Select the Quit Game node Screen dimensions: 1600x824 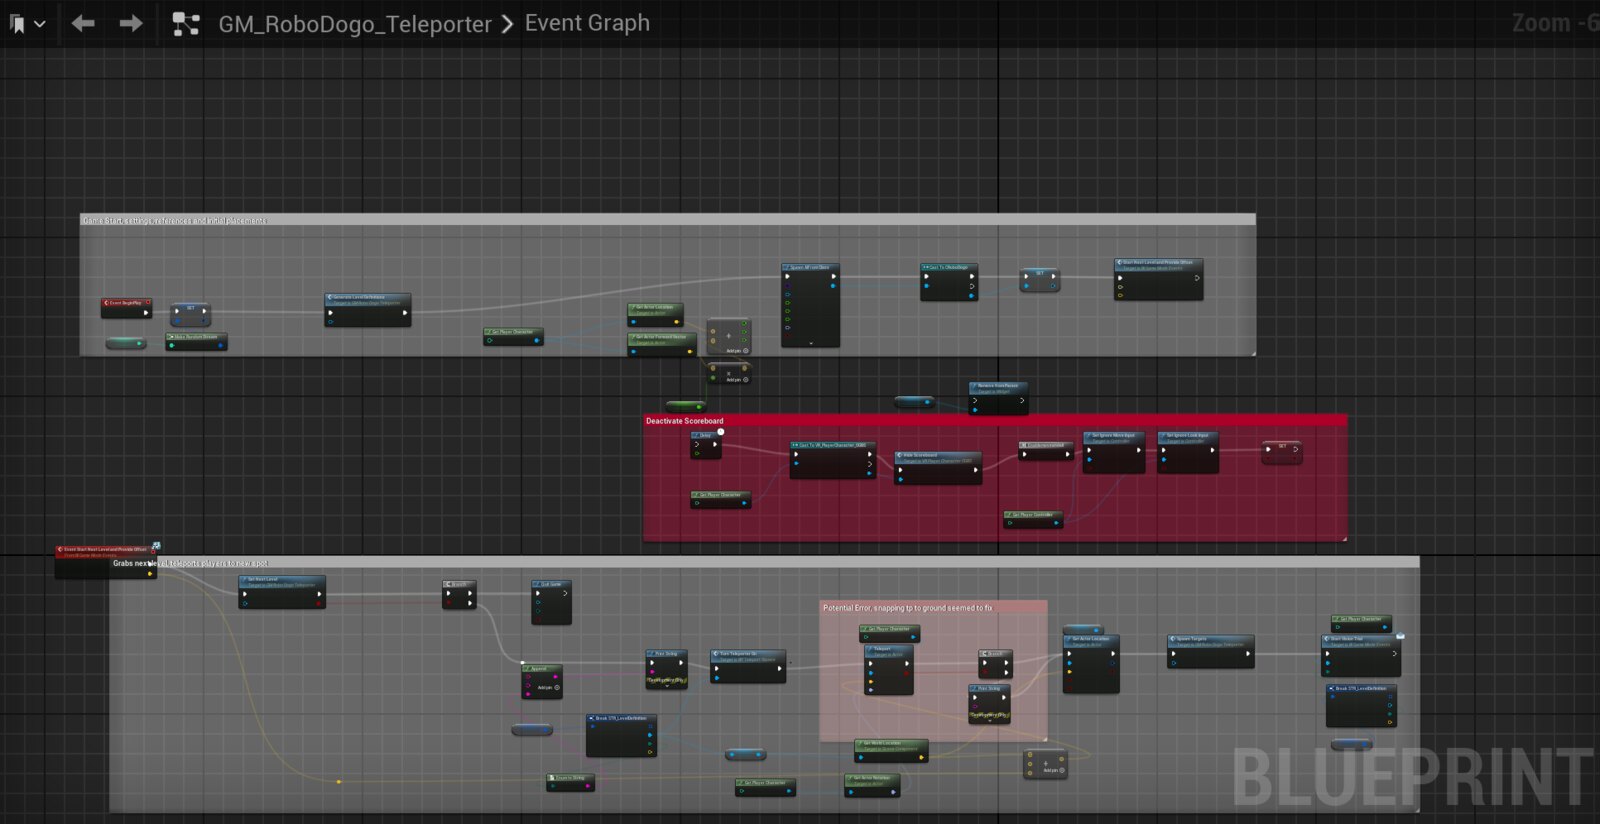pos(551,602)
